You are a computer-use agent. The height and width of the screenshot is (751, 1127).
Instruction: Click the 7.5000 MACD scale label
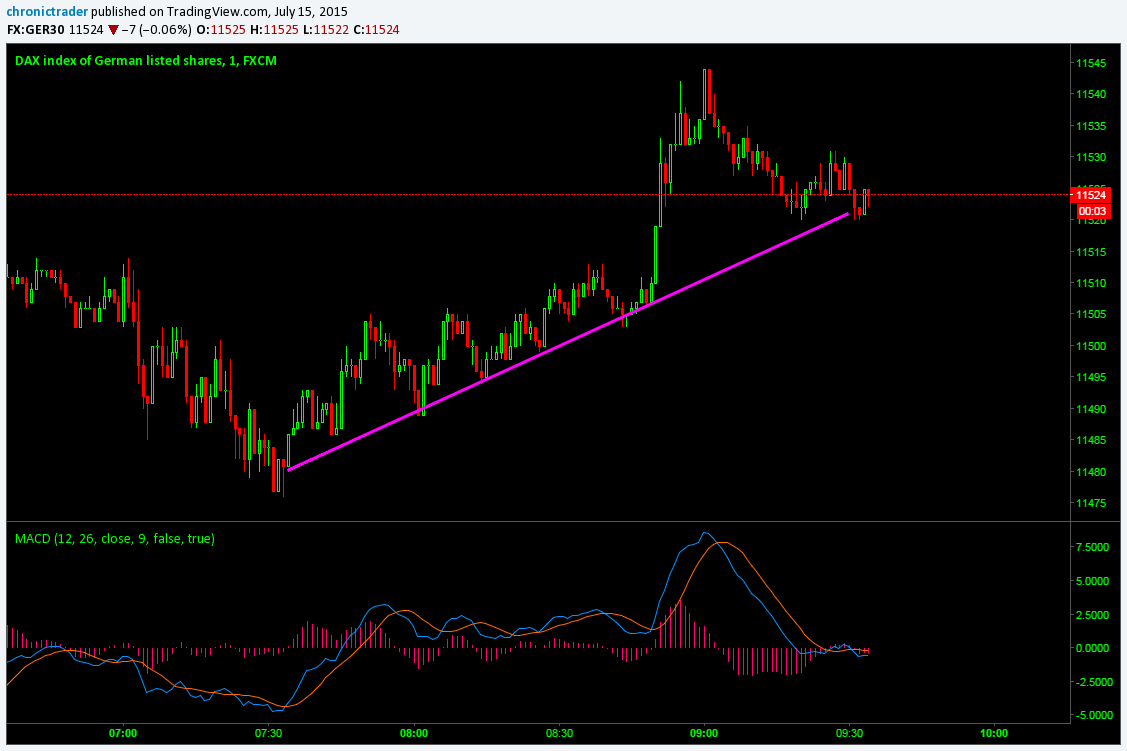(x=1091, y=547)
